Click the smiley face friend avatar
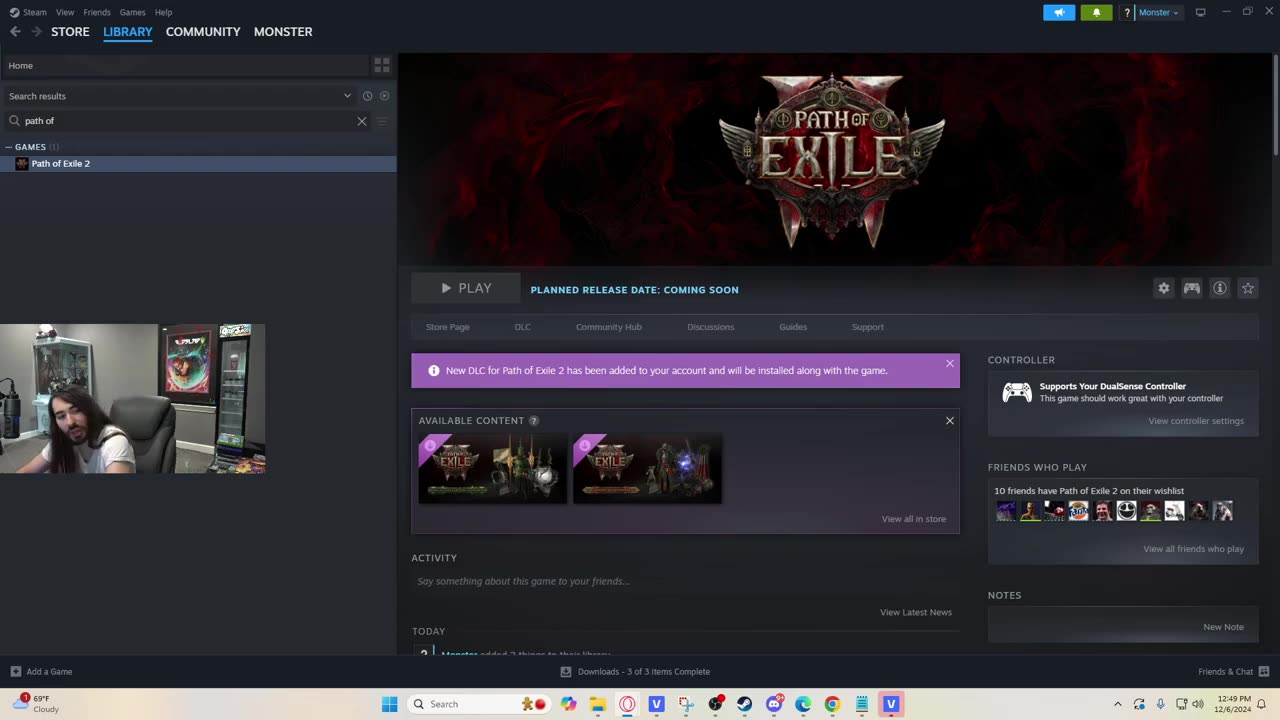Image resolution: width=1280 pixels, height=720 pixels. [1126, 511]
